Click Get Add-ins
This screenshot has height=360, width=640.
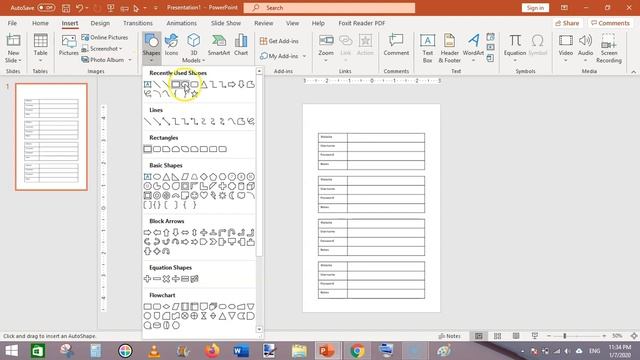click(x=279, y=41)
